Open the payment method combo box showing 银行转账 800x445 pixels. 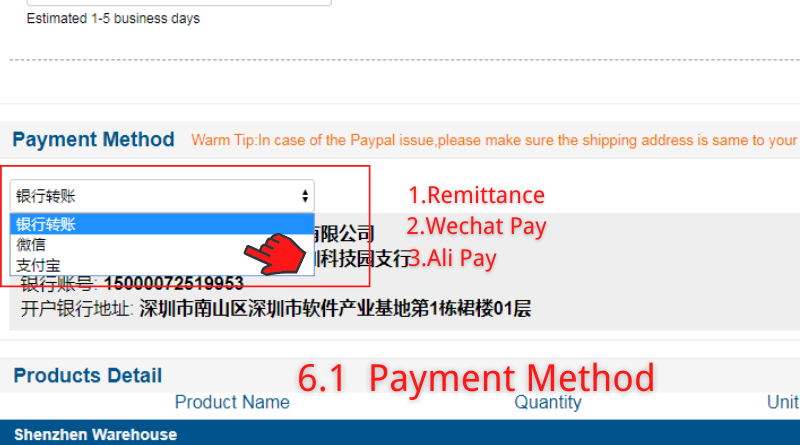click(x=162, y=196)
